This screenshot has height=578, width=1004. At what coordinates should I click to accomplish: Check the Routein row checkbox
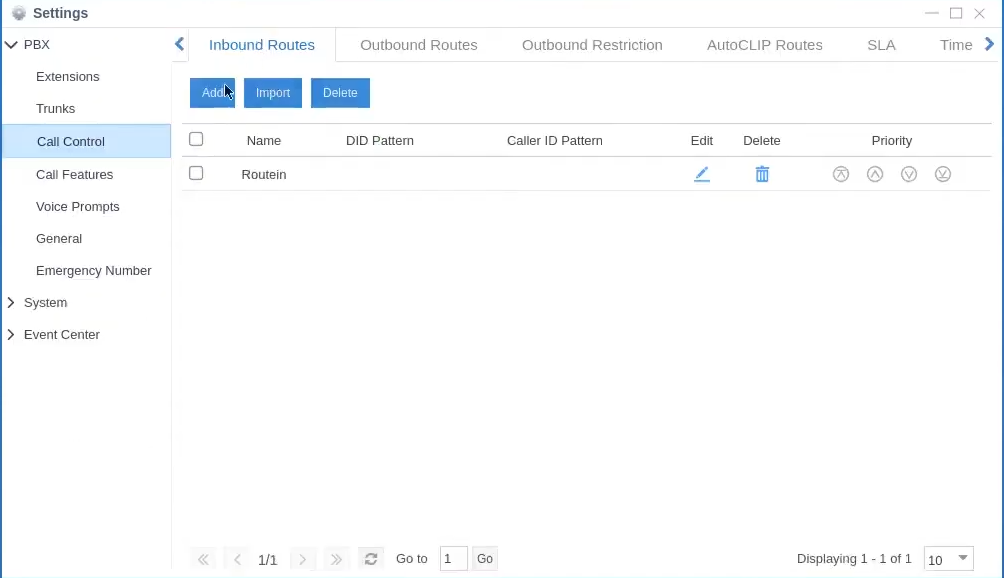click(196, 173)
